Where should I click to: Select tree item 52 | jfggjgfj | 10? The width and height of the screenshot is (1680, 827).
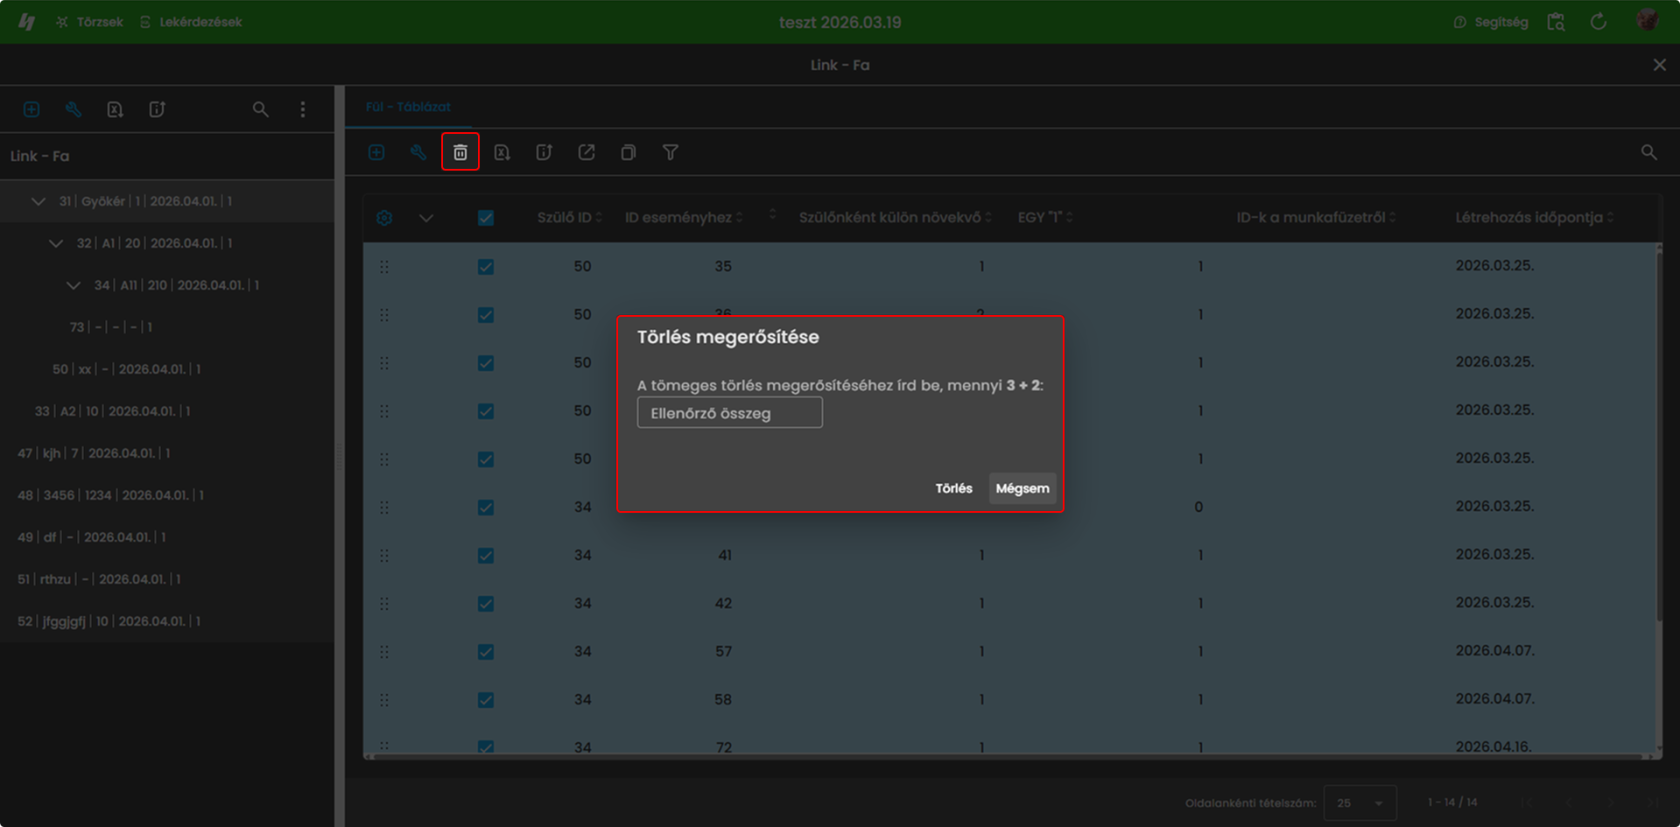point(109,621)
